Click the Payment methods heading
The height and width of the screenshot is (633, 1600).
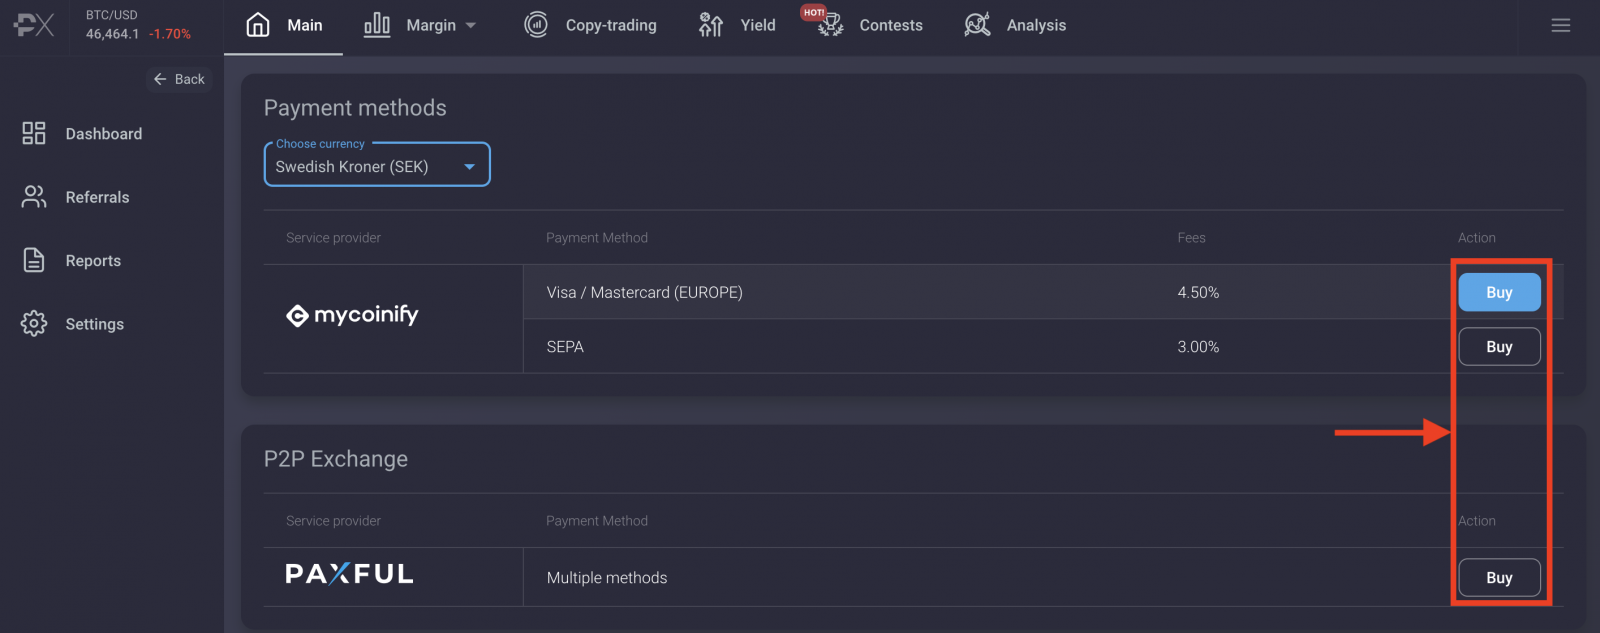[355, 108]
